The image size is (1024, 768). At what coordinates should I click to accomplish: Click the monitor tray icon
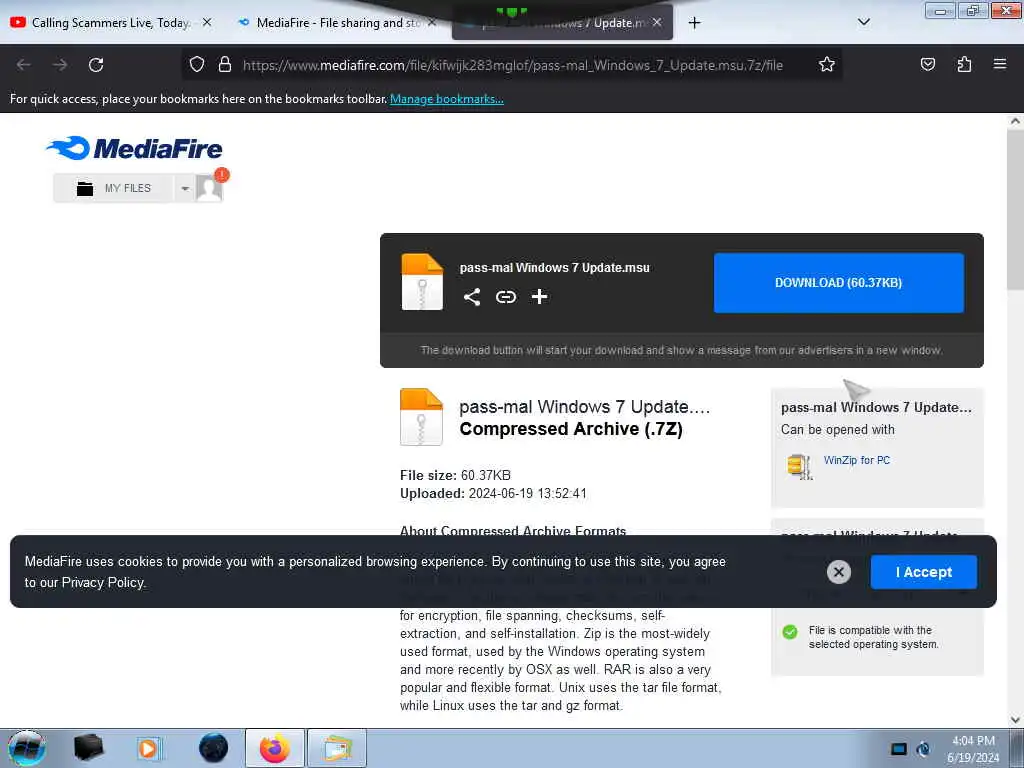click(899, 749)
